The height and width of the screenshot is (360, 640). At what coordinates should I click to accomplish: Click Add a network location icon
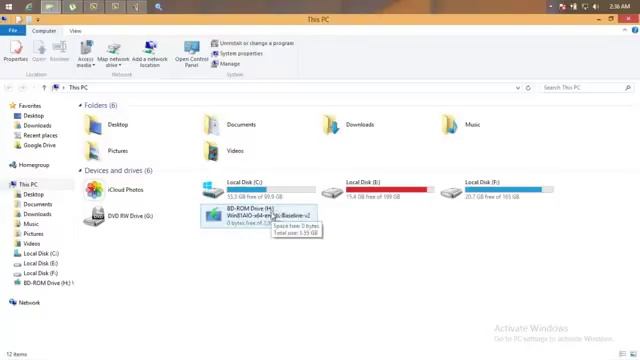(150, 48)
